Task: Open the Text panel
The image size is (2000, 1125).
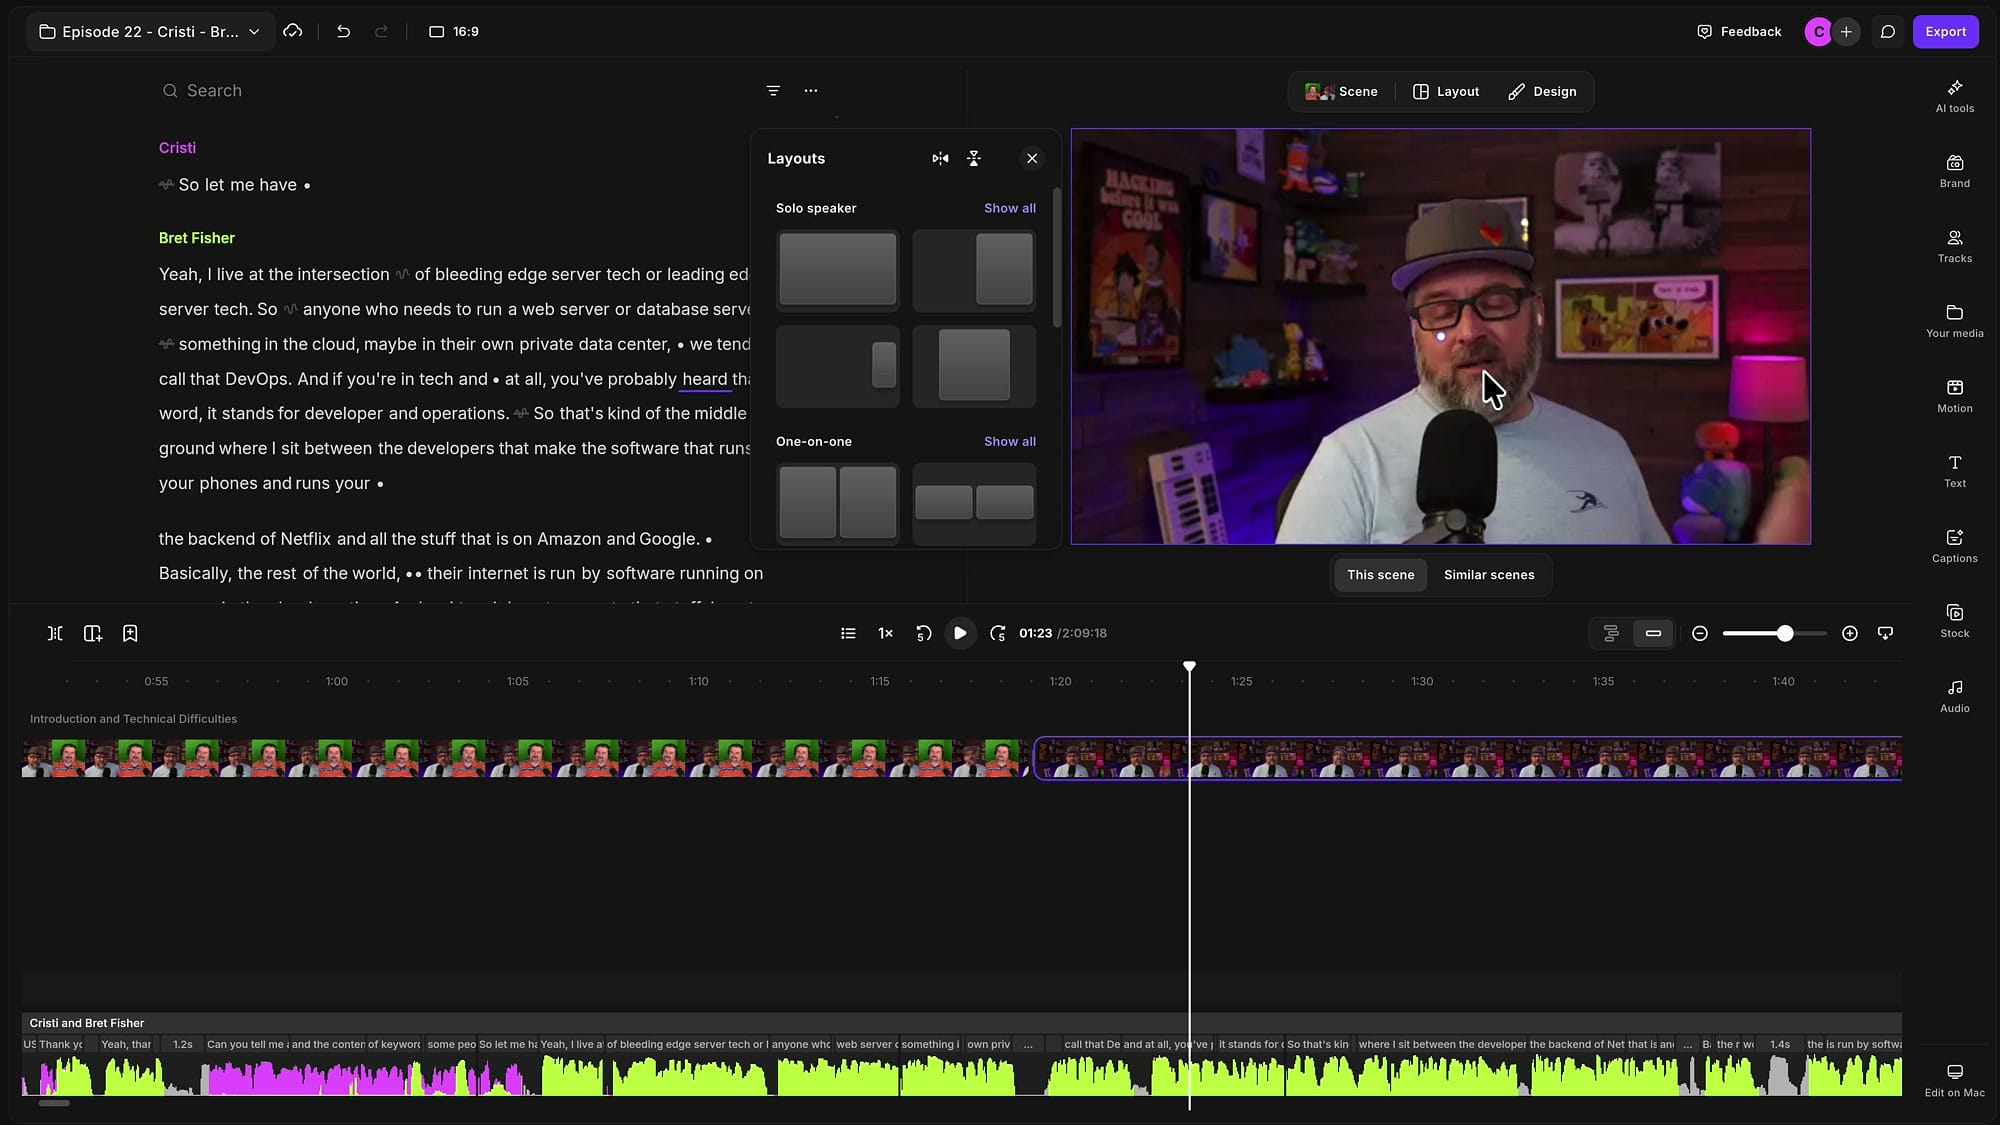Action: (x=1954, y=471)
